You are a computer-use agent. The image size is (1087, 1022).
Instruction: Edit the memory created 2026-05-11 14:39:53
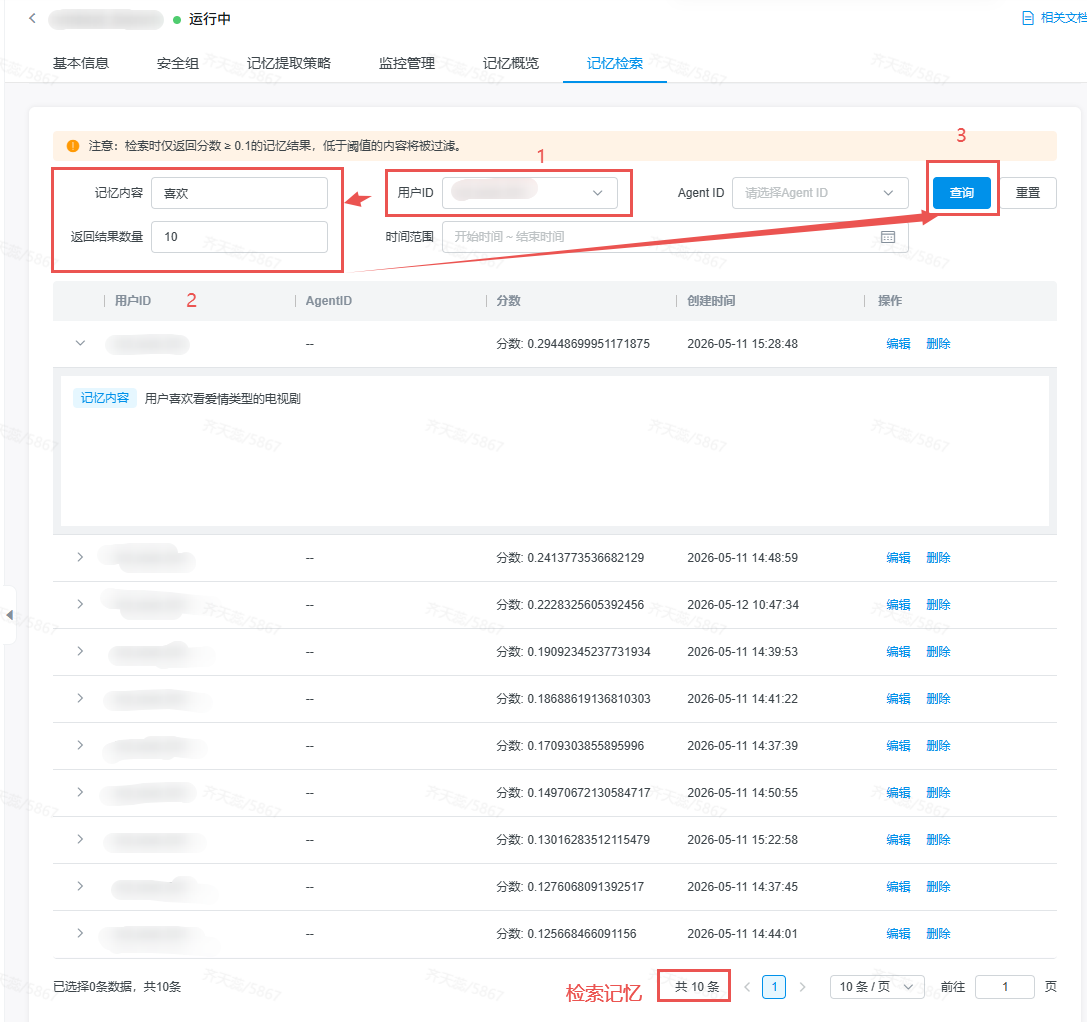898,652
